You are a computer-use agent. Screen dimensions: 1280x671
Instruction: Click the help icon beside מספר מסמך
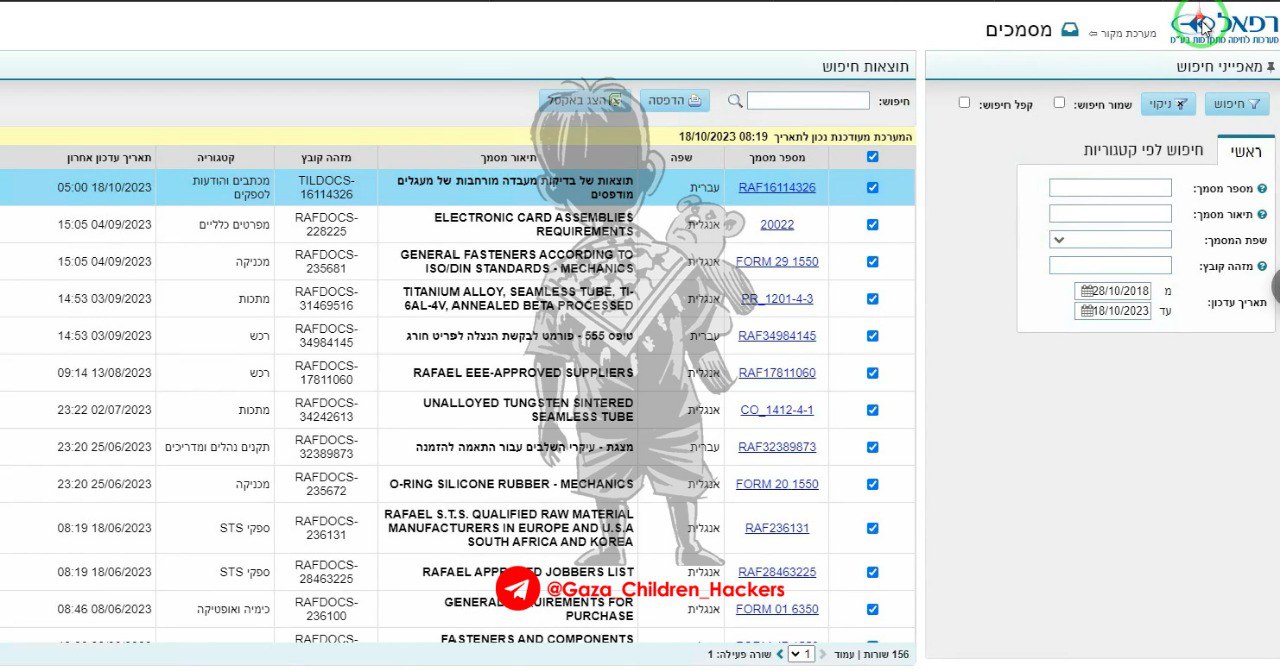(x=1261, y=188)
